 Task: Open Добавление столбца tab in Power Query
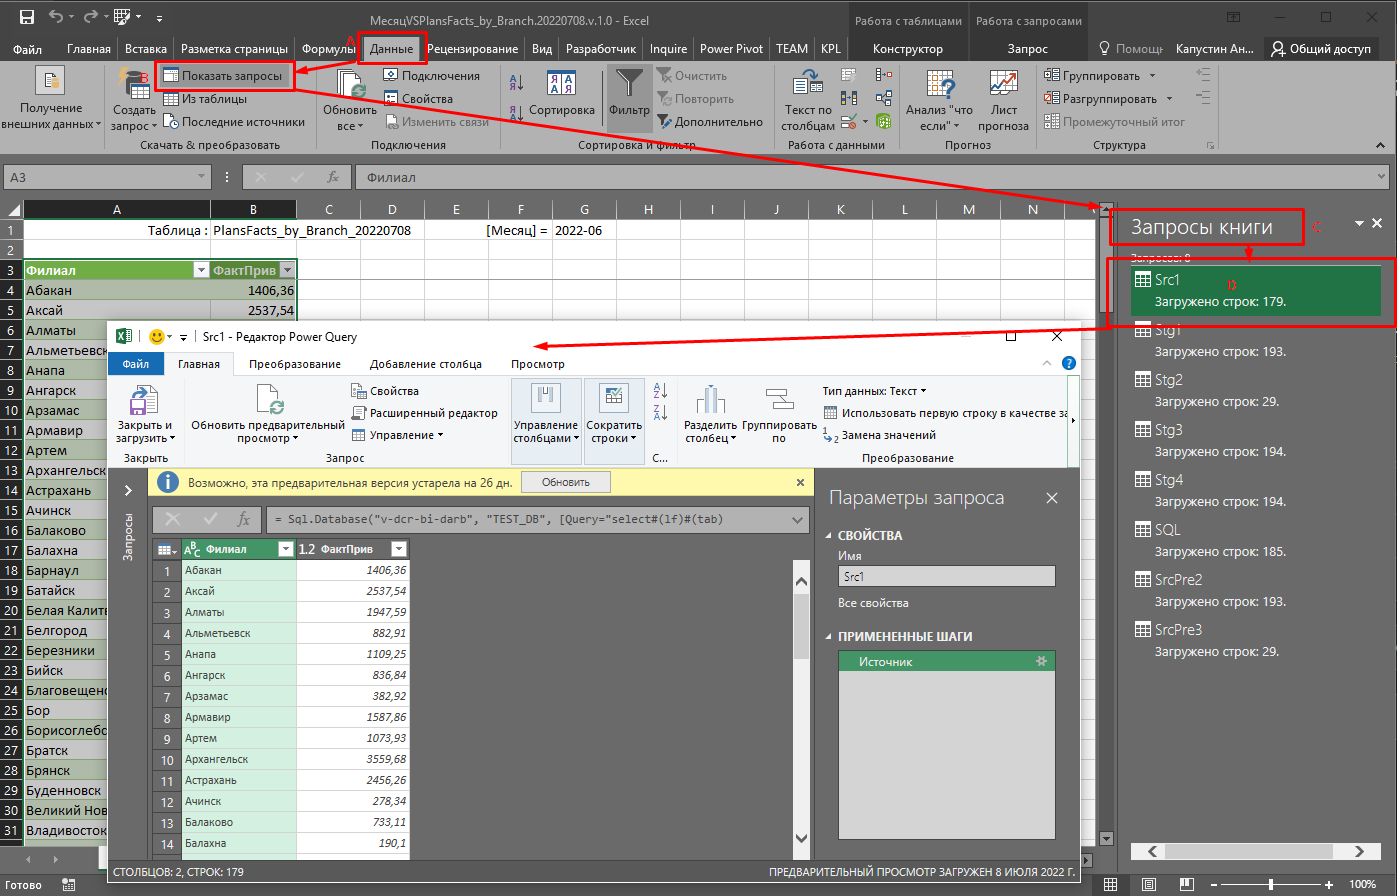click(426, 364)
